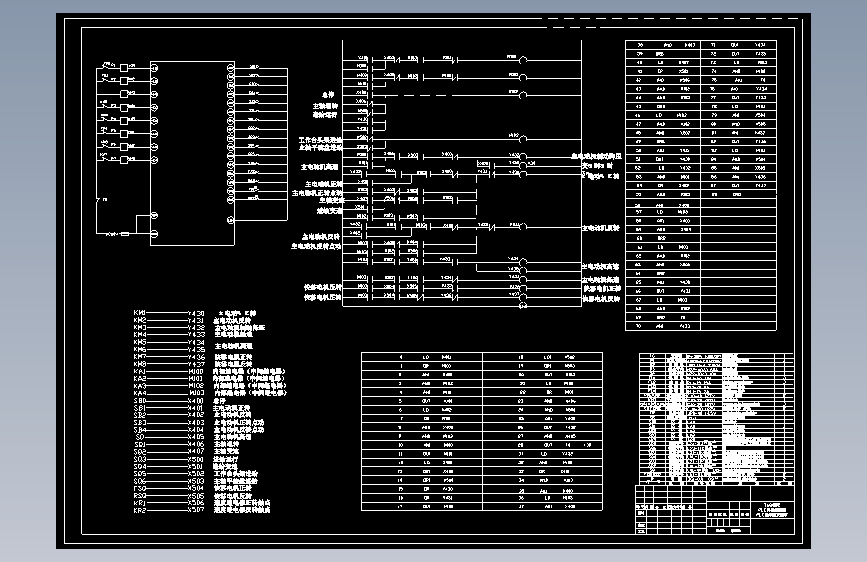Select the X507 input address
Viewport: 867px width, 562px height.
196,510
